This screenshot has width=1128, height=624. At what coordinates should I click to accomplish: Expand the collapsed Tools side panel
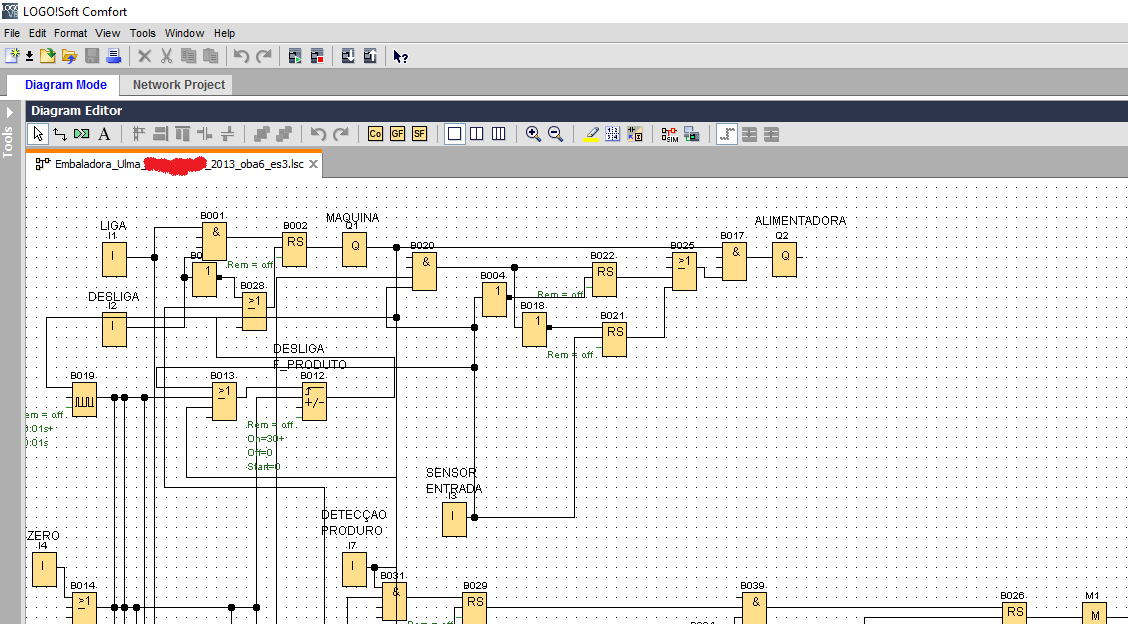click(x=9, y=112)
